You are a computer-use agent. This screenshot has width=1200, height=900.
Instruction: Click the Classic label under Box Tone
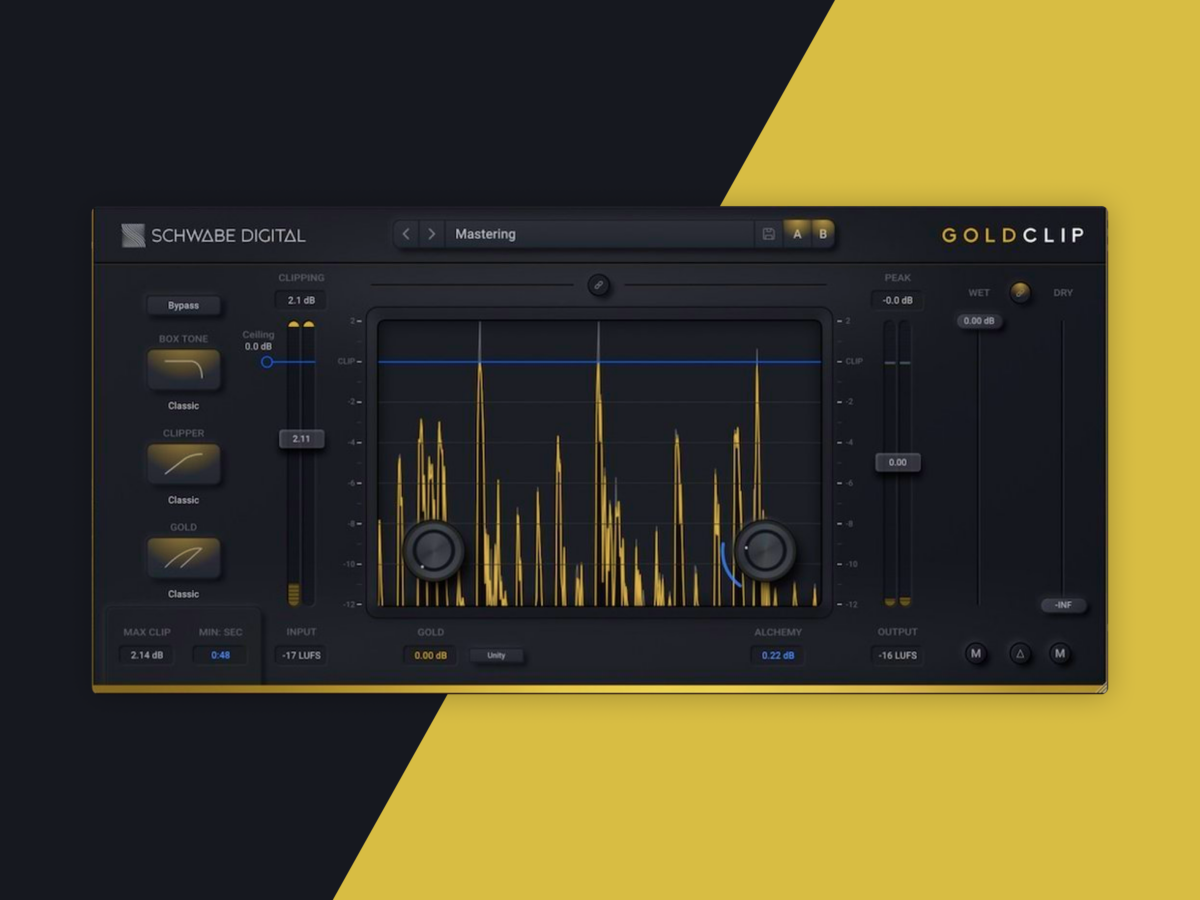tap(184, 406)
